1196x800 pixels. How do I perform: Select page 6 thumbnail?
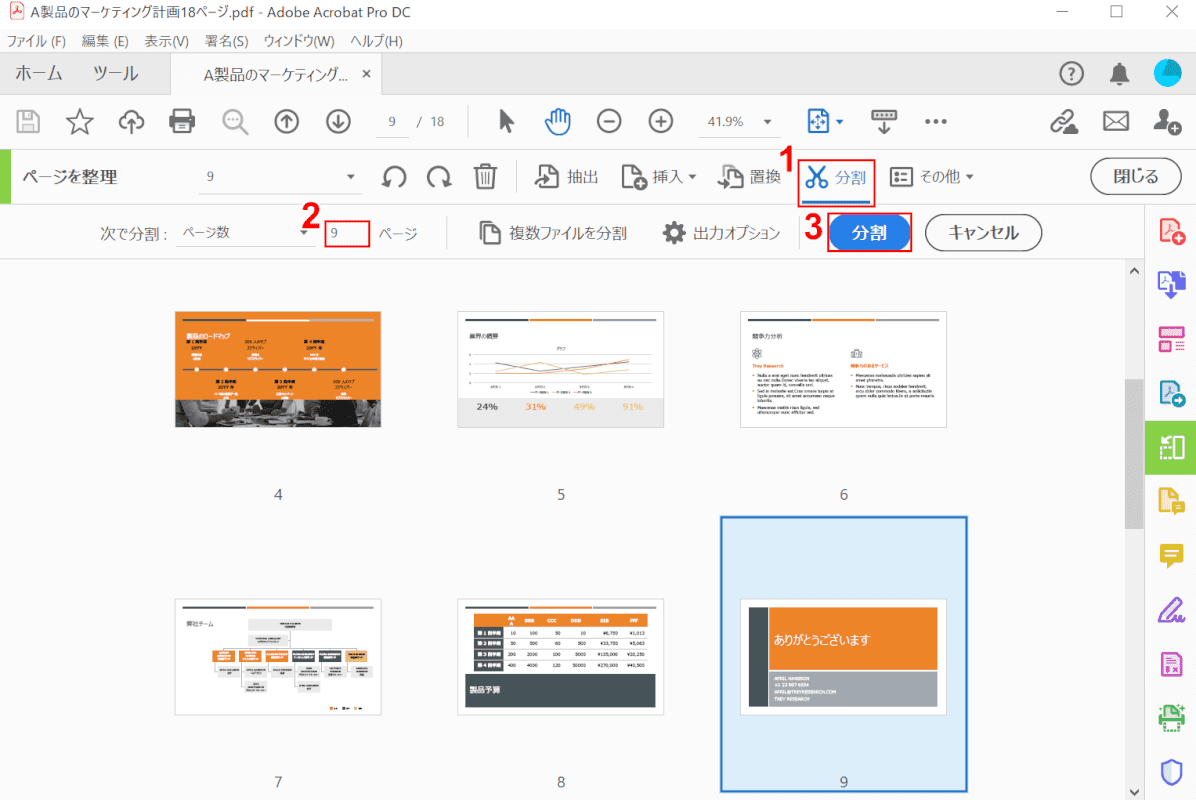843,369
